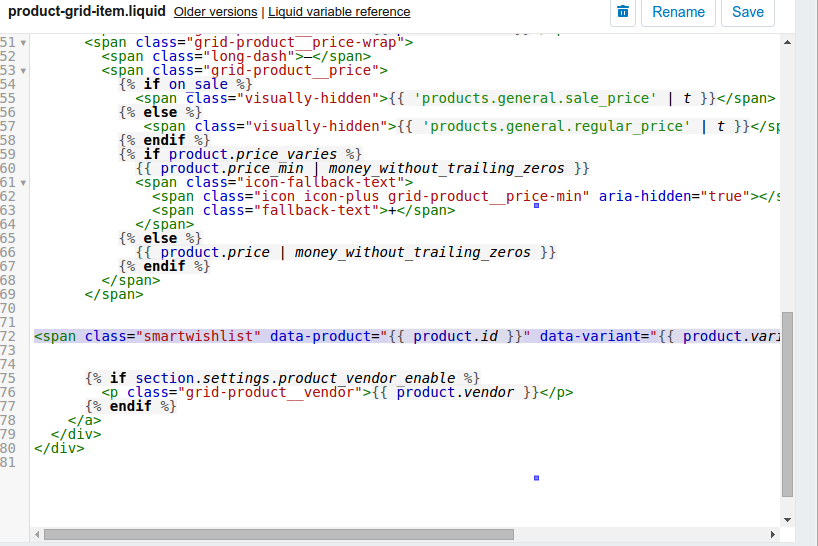818x546 pixels.
Task: Click the vertical scrollbar thumb
Action: pos(788,404)
